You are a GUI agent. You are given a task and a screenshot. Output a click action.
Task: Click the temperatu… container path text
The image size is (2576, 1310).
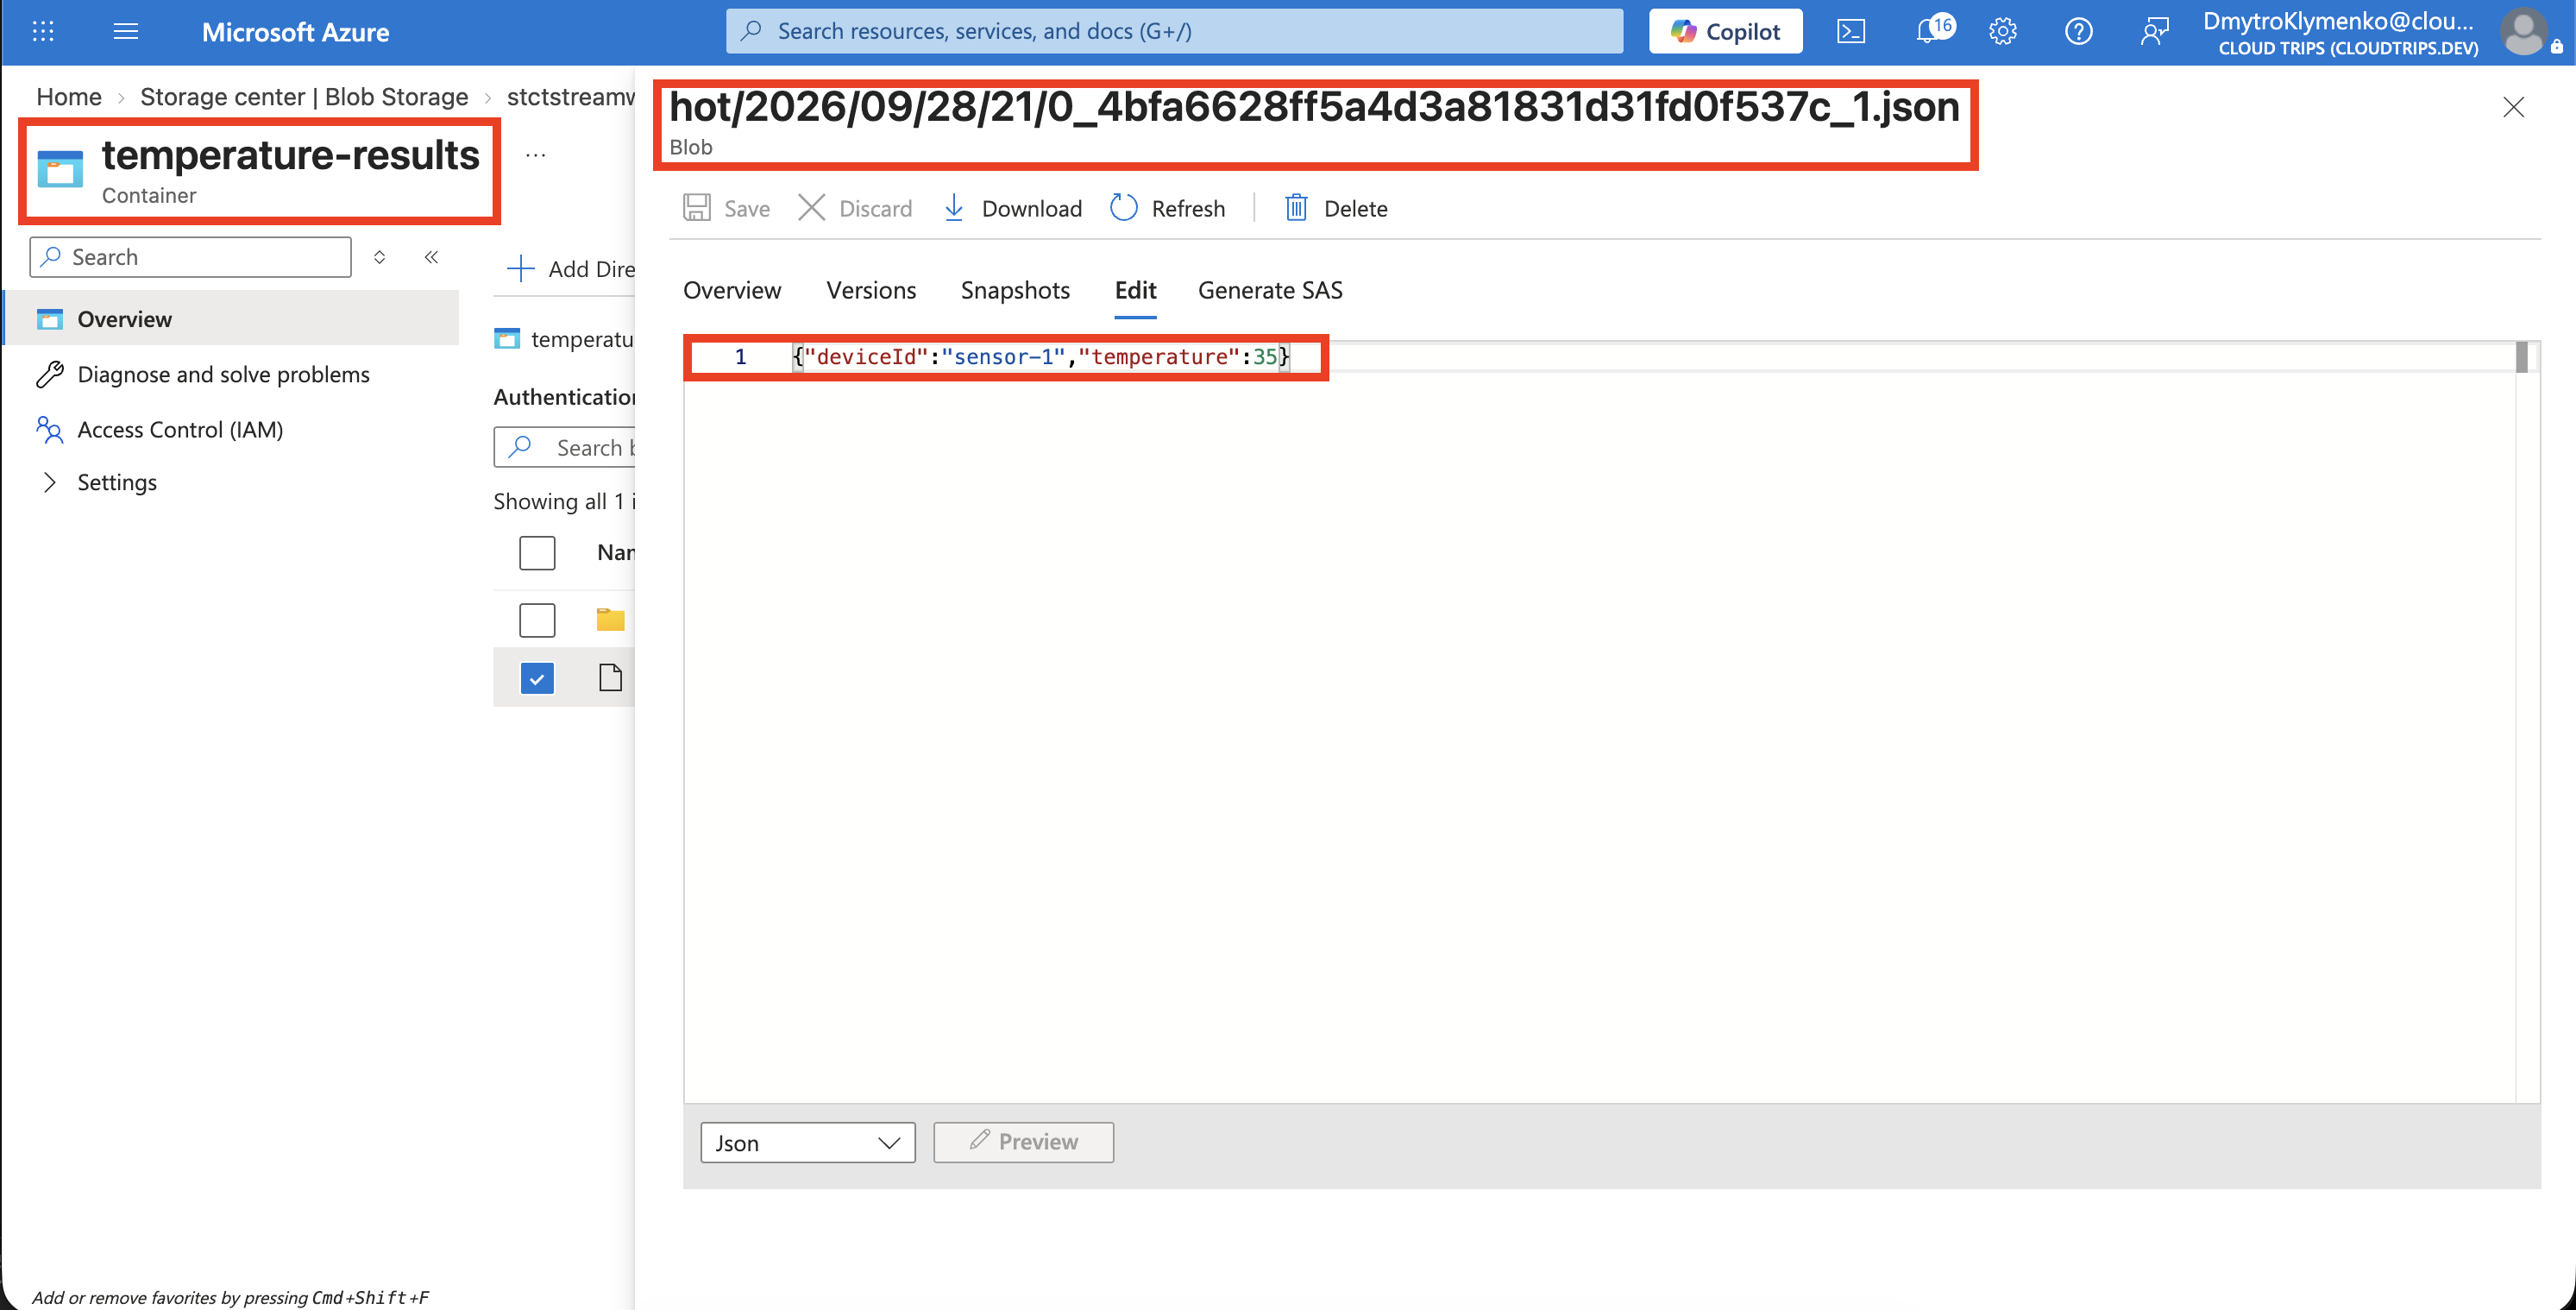tap(583, 339)
